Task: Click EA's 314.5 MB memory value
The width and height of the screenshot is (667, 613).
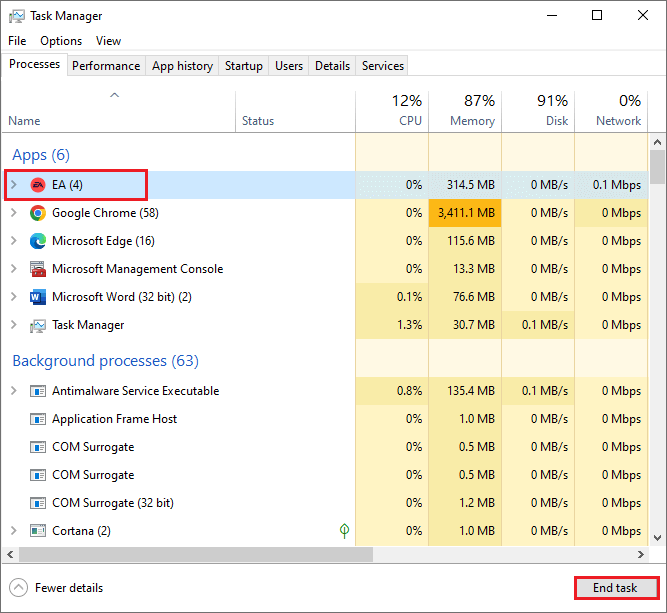Action: tap(470, 185)
